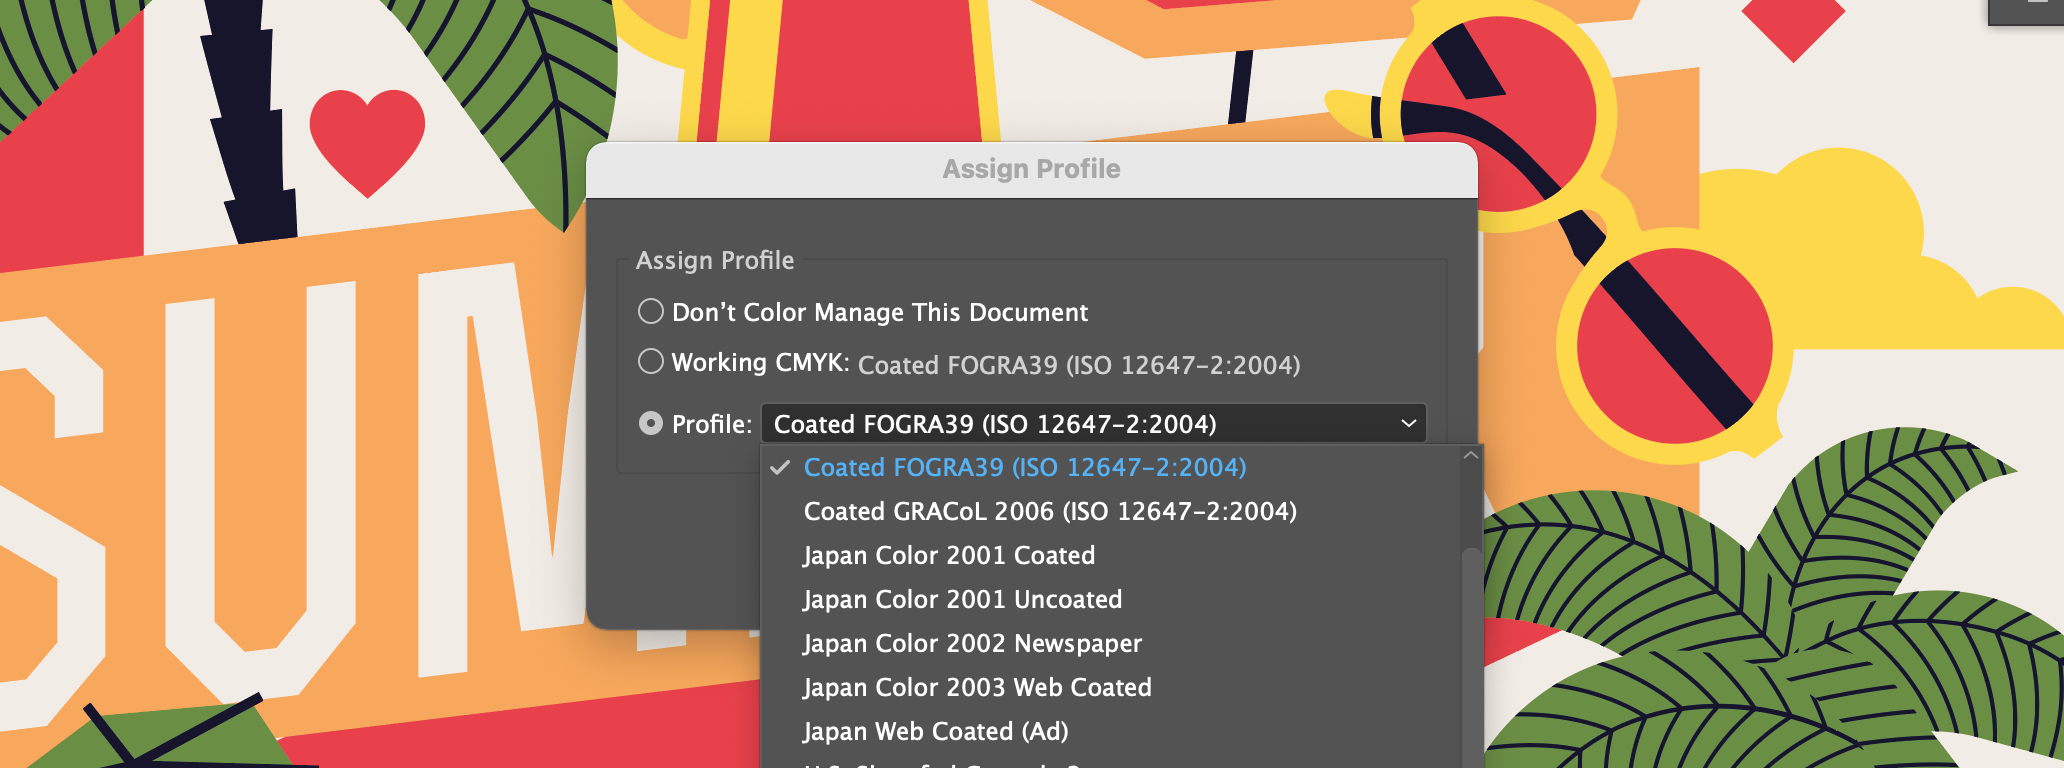Select Japan Color 2001 Coated

(948, 556)
